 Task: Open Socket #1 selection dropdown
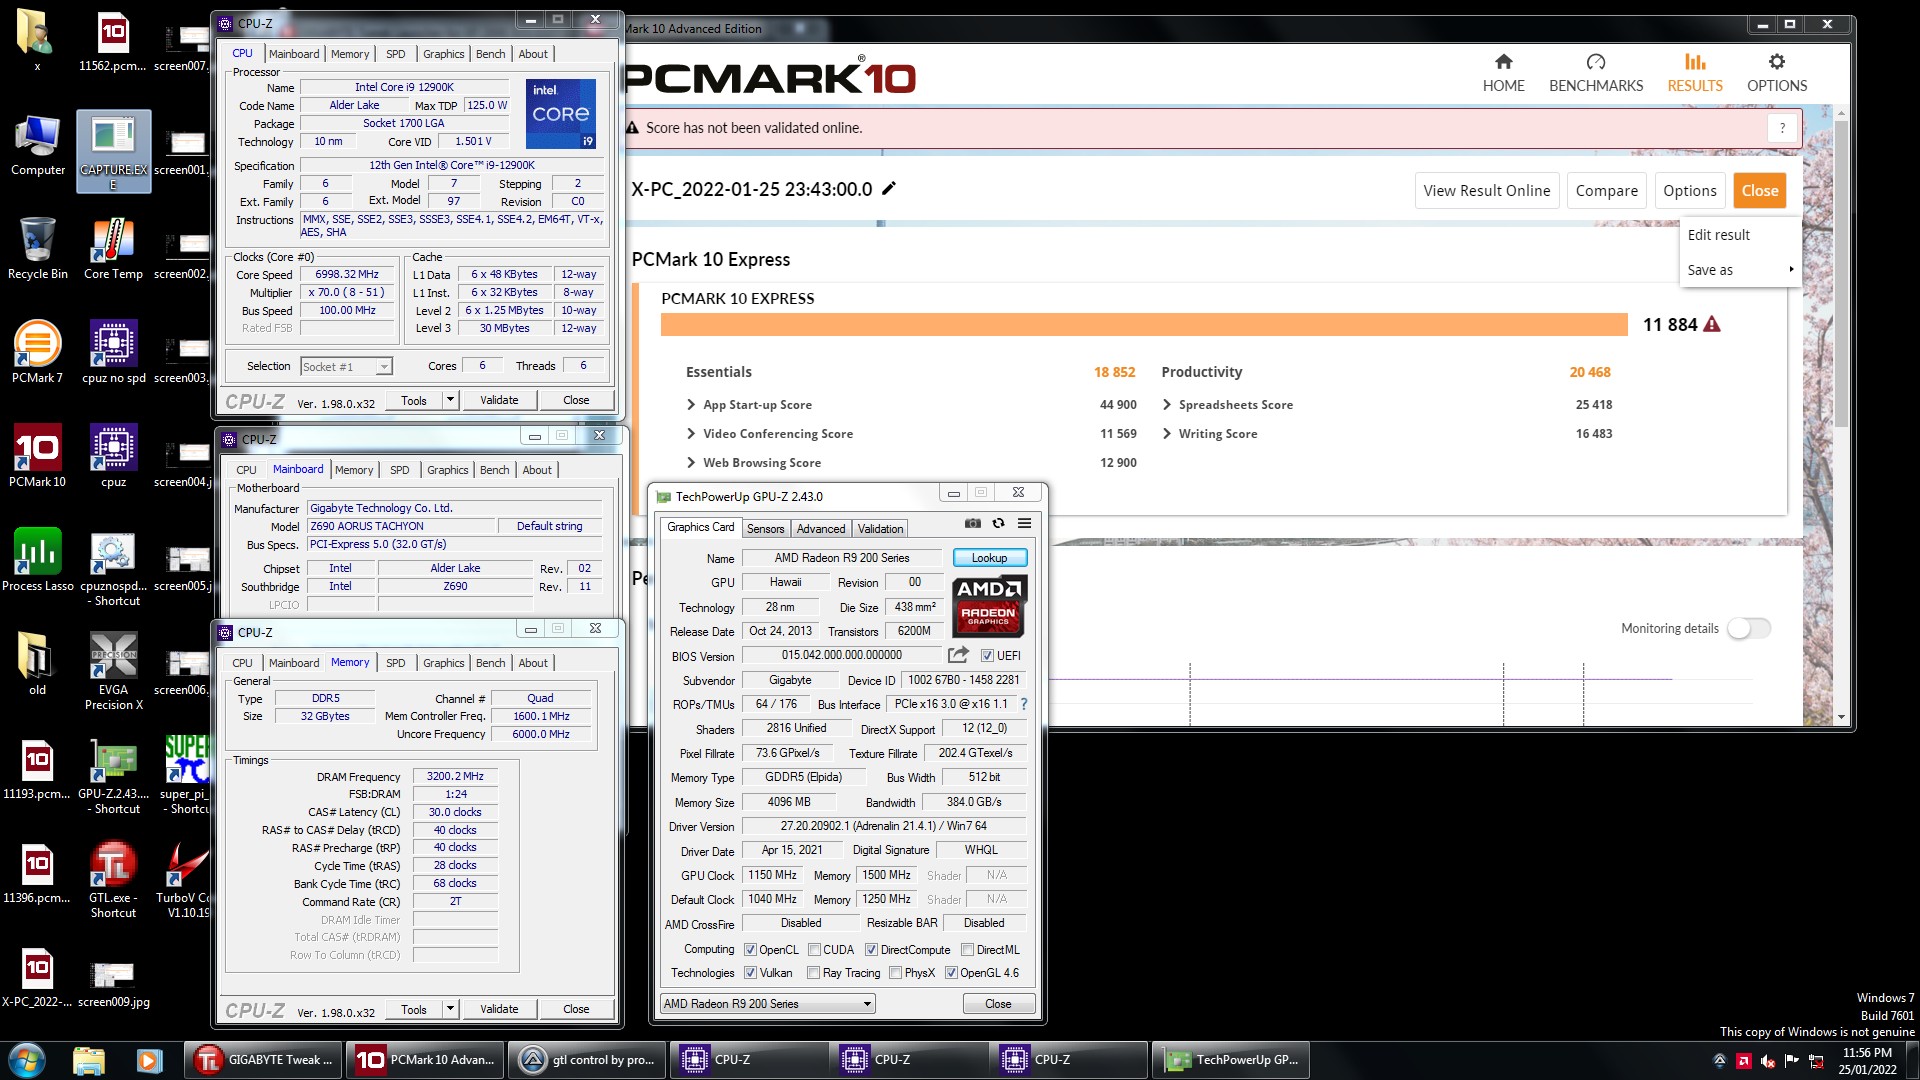click(x=346, y=367)
